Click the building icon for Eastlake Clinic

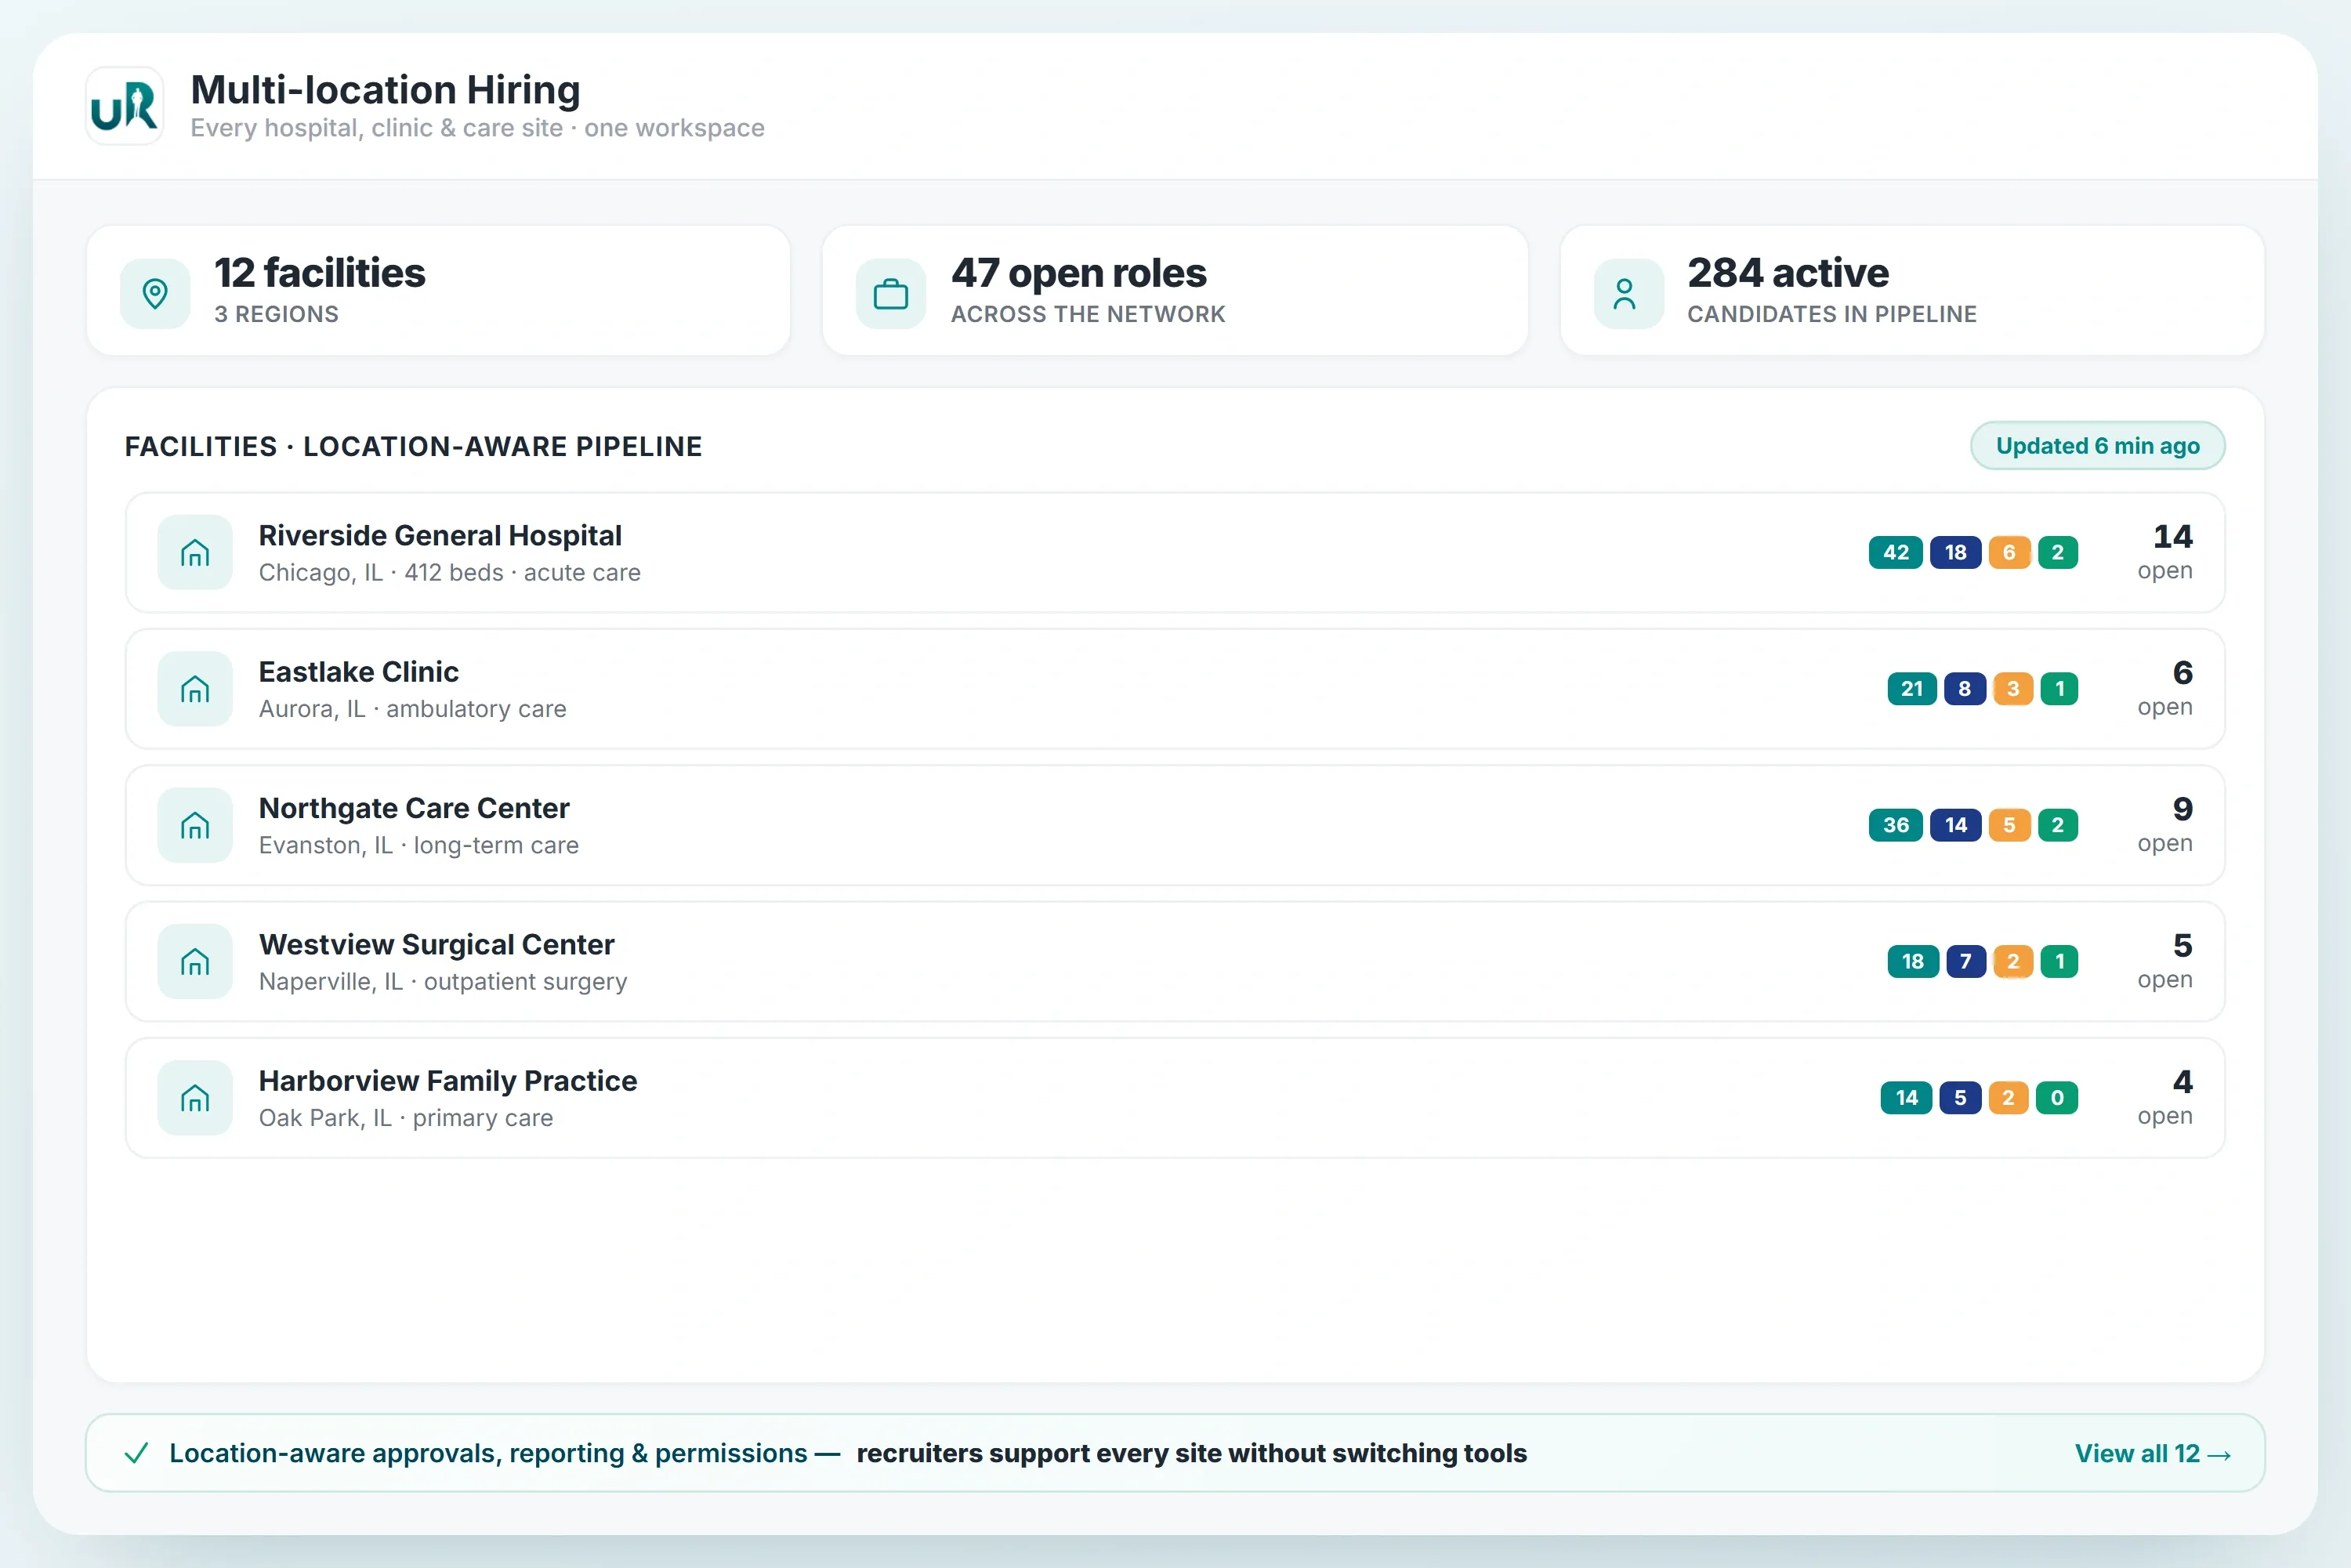(x=195, y=688)
